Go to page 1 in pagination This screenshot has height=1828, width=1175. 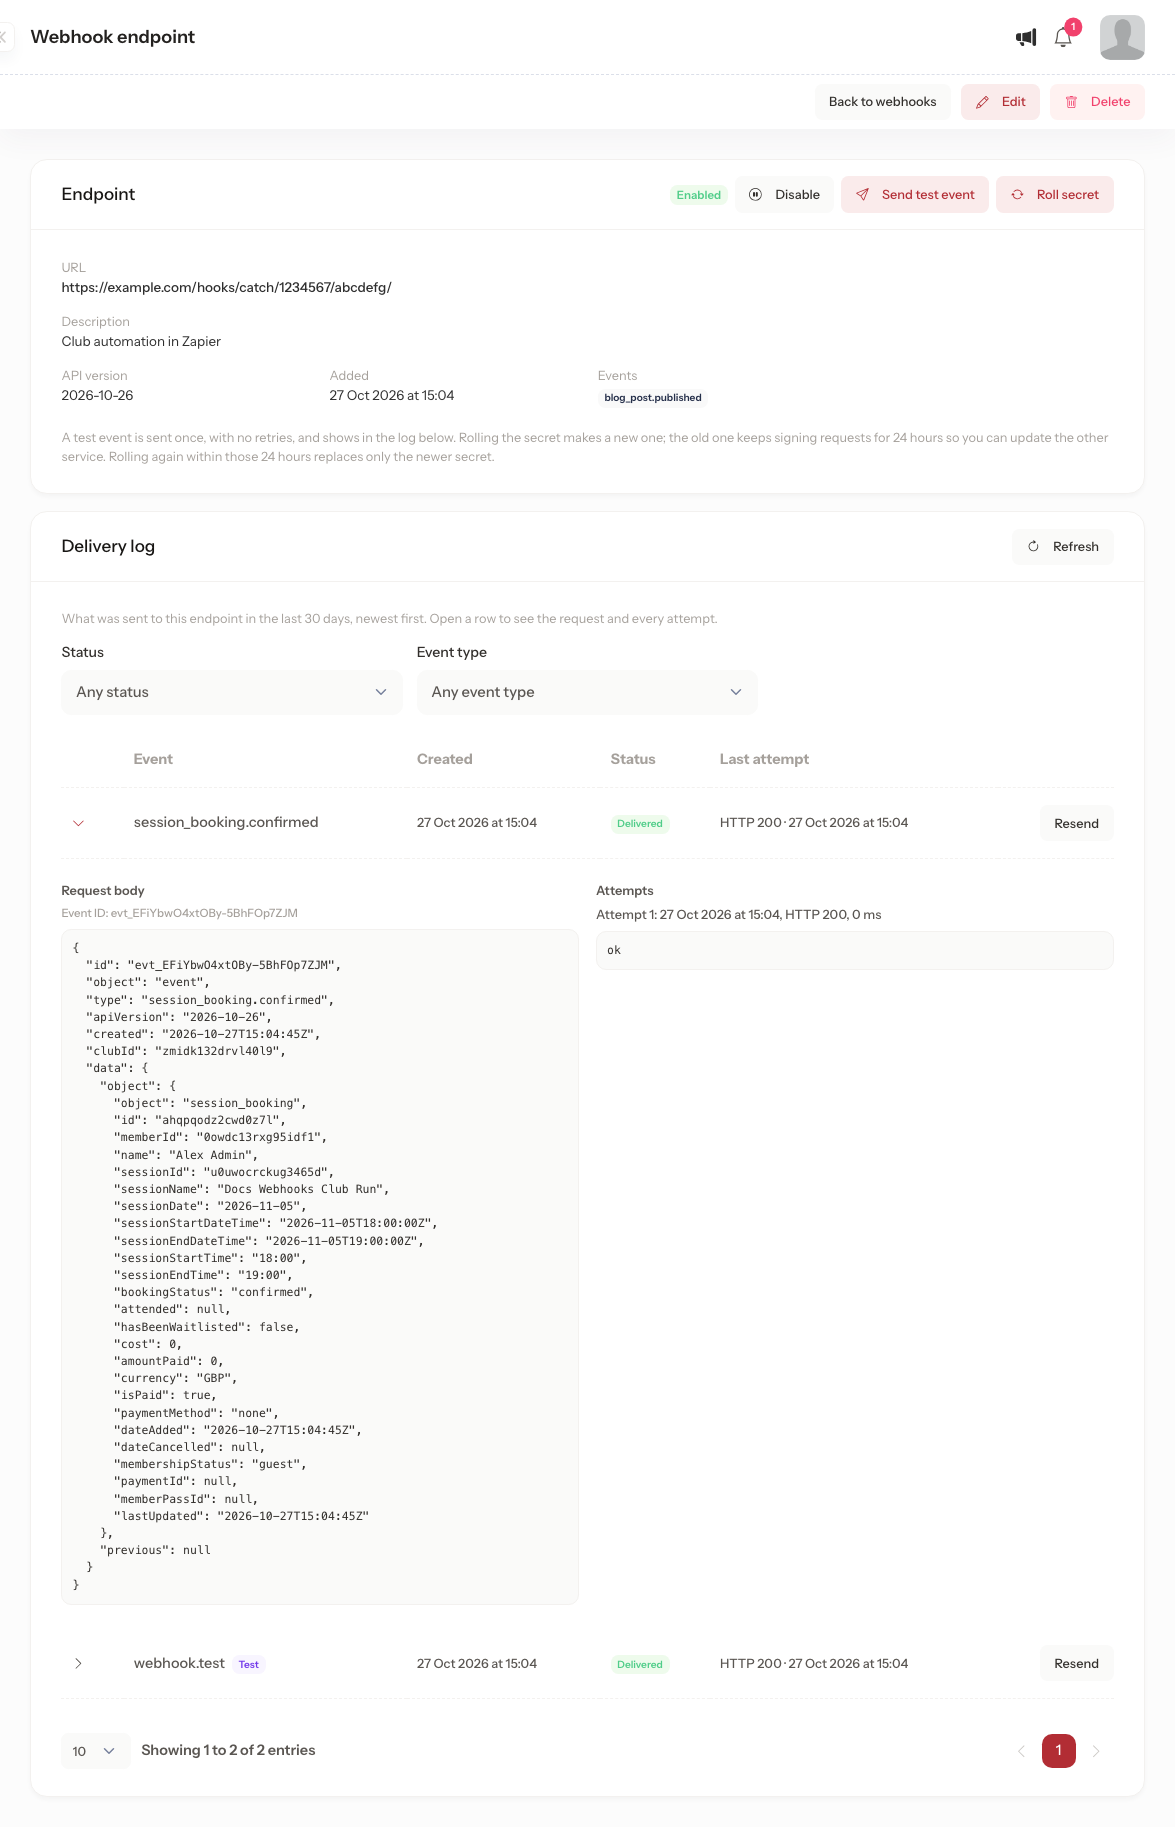click(1059, 1751)
